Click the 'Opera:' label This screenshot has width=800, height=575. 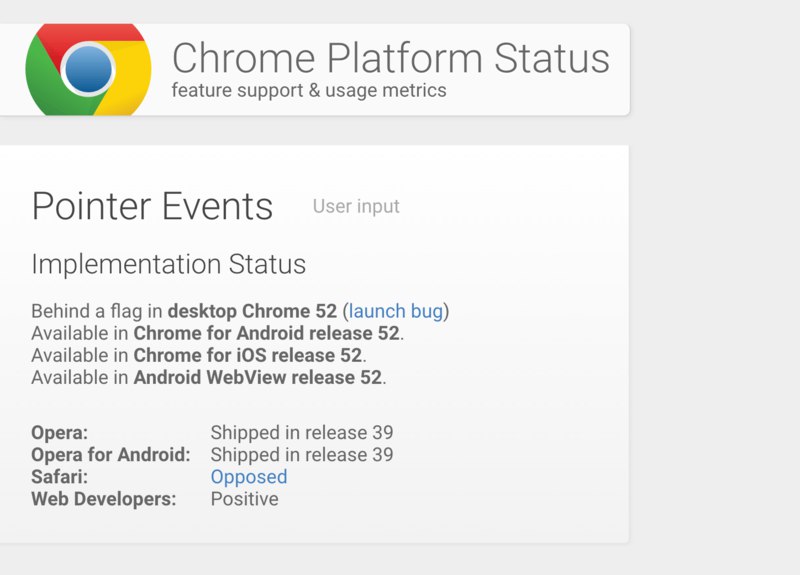click(60, 433)
